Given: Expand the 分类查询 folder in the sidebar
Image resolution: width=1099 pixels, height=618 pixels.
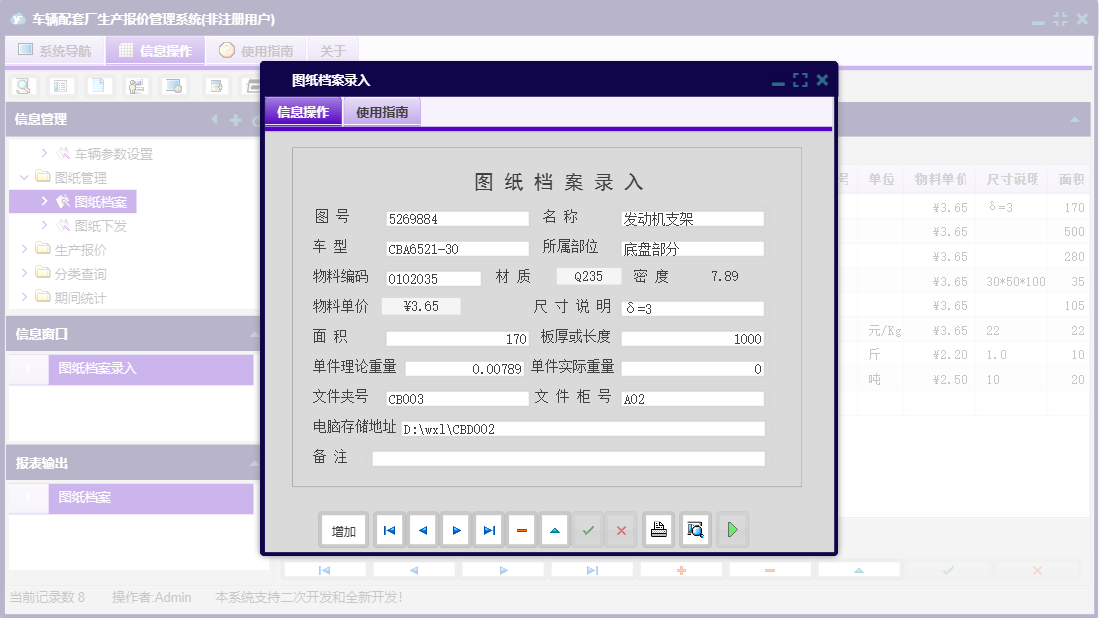Looking at the screenshot, I should point(24,274).
